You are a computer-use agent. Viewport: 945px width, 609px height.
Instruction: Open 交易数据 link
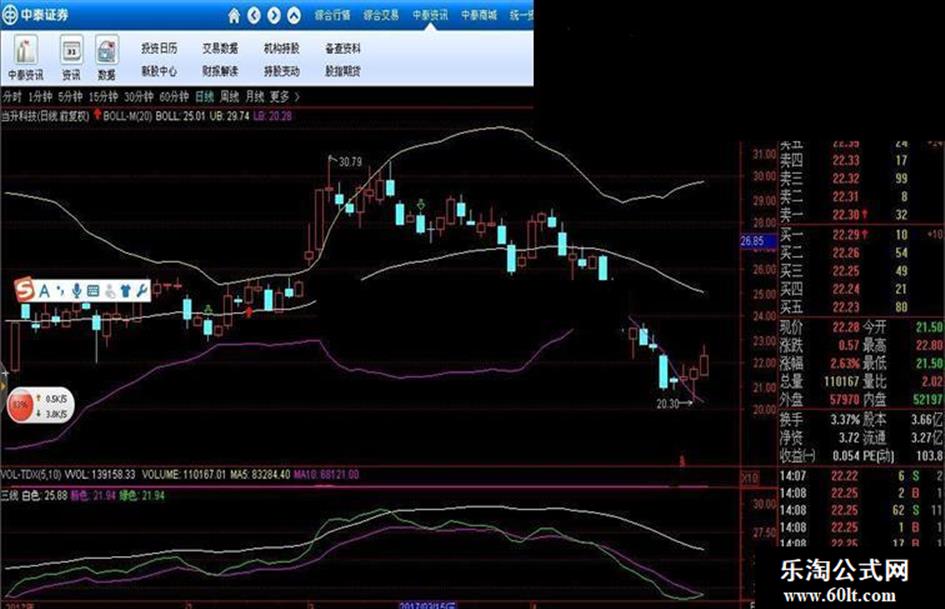(220, 48)
